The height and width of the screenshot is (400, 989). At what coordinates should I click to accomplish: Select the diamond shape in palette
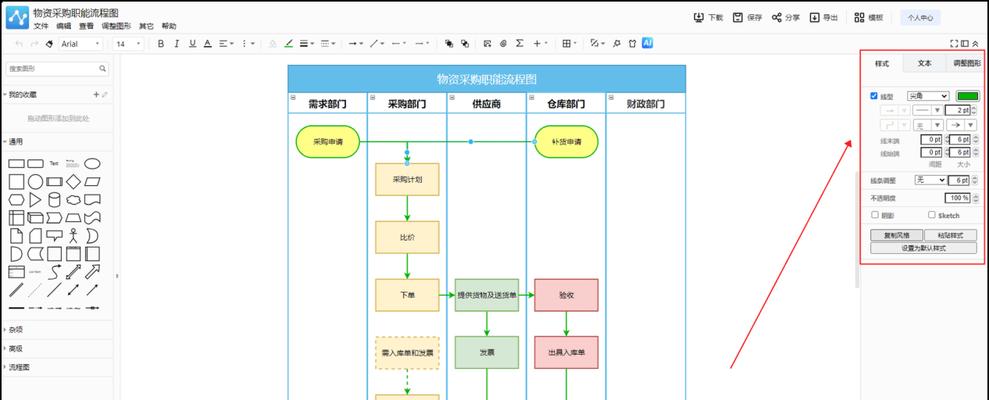tap(73, 182)
